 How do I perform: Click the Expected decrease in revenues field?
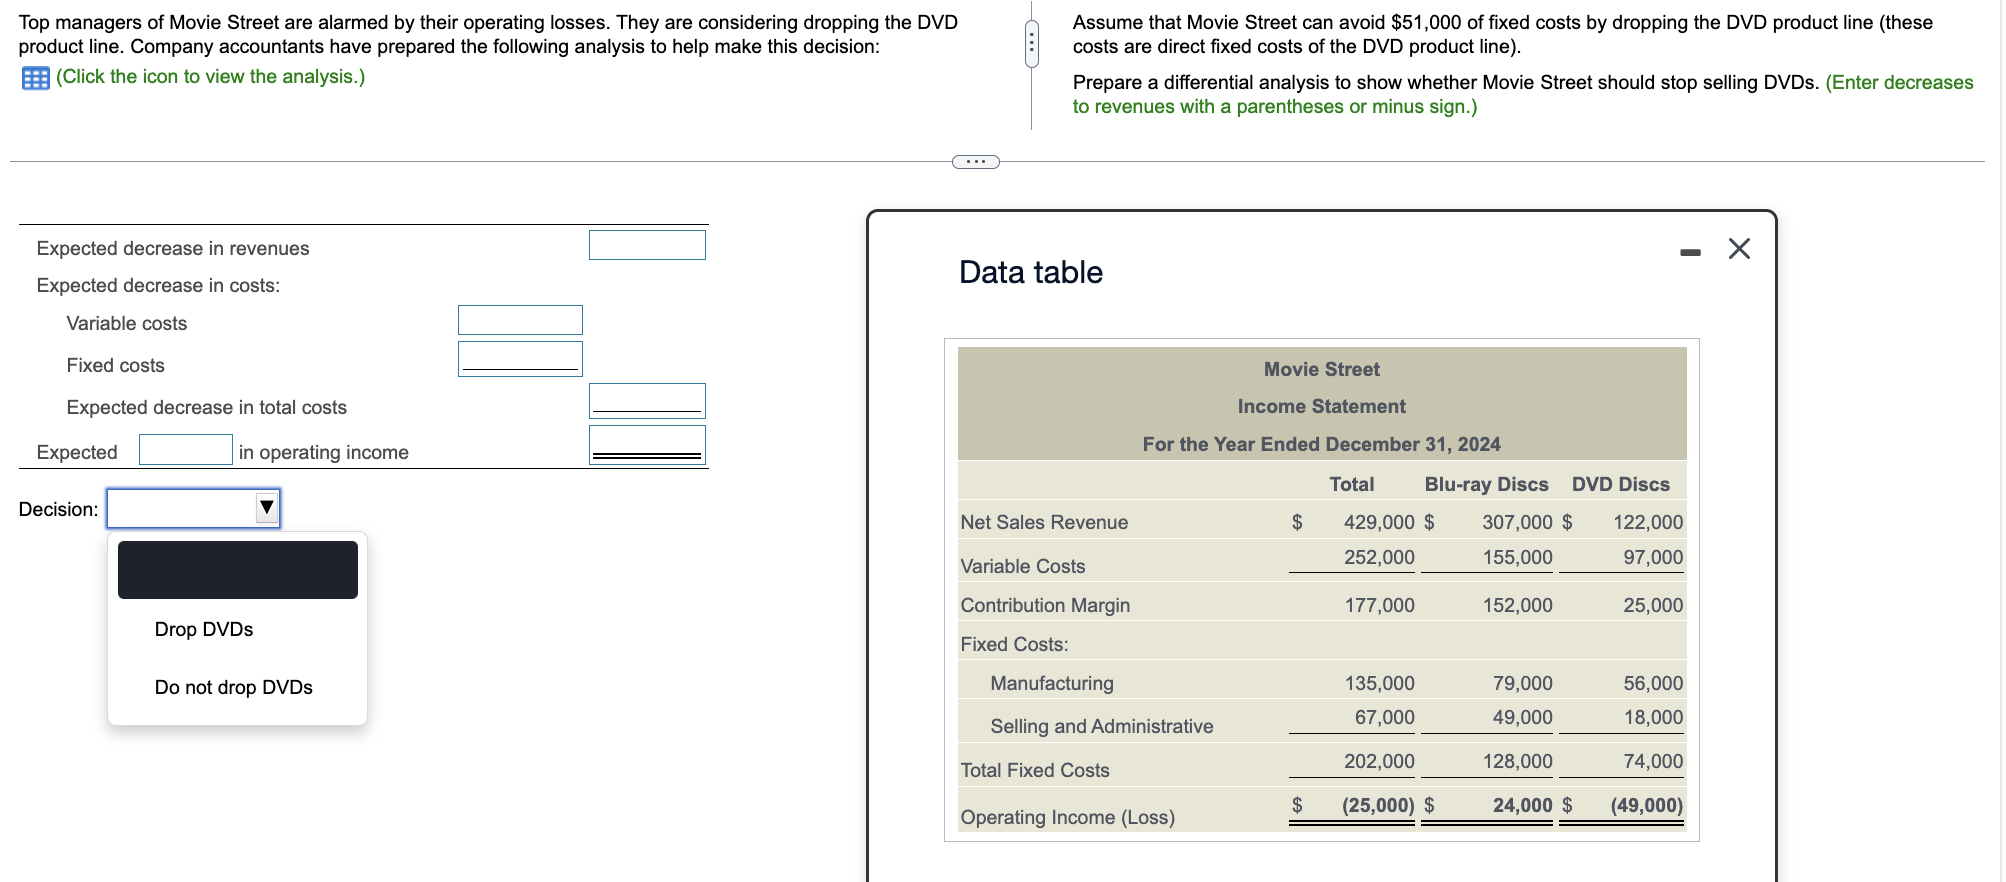647,245
